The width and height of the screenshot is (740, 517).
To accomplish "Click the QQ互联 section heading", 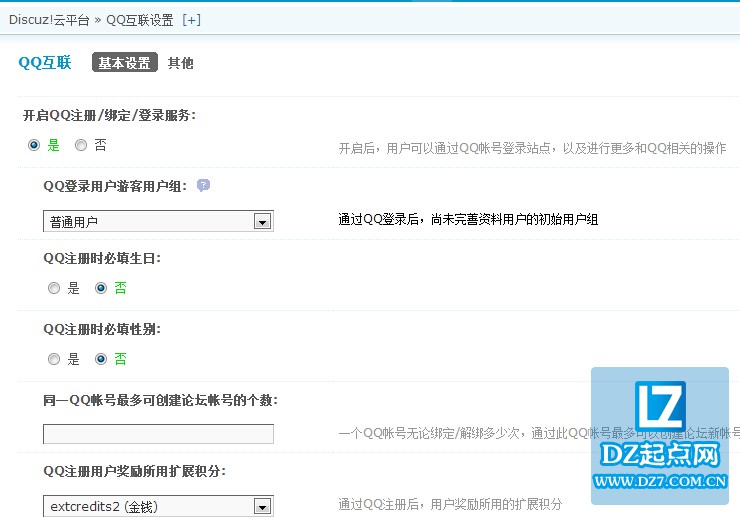I will [45, 63].
